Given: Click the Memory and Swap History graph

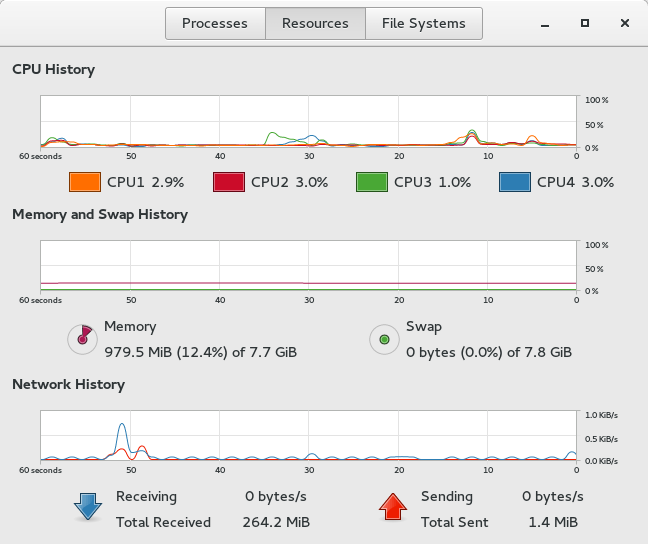Looking at the screenshot, I should 308,267.
